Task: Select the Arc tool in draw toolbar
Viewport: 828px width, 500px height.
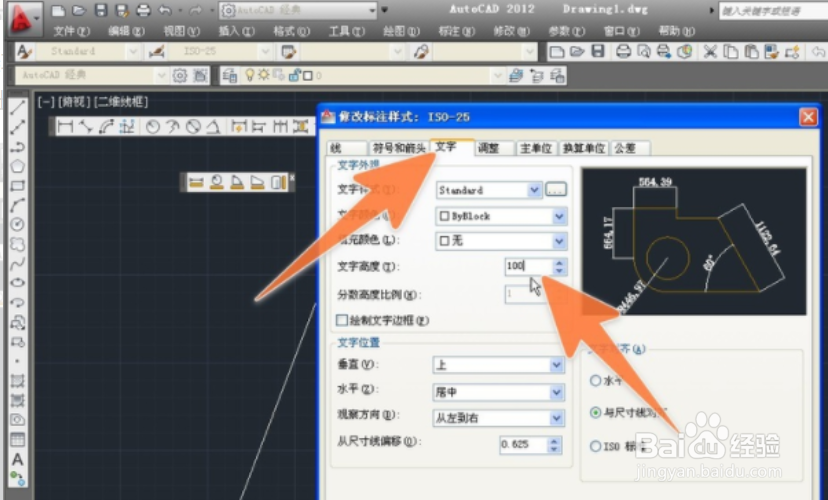Action: pyautogui.click(x=17, y=205)
